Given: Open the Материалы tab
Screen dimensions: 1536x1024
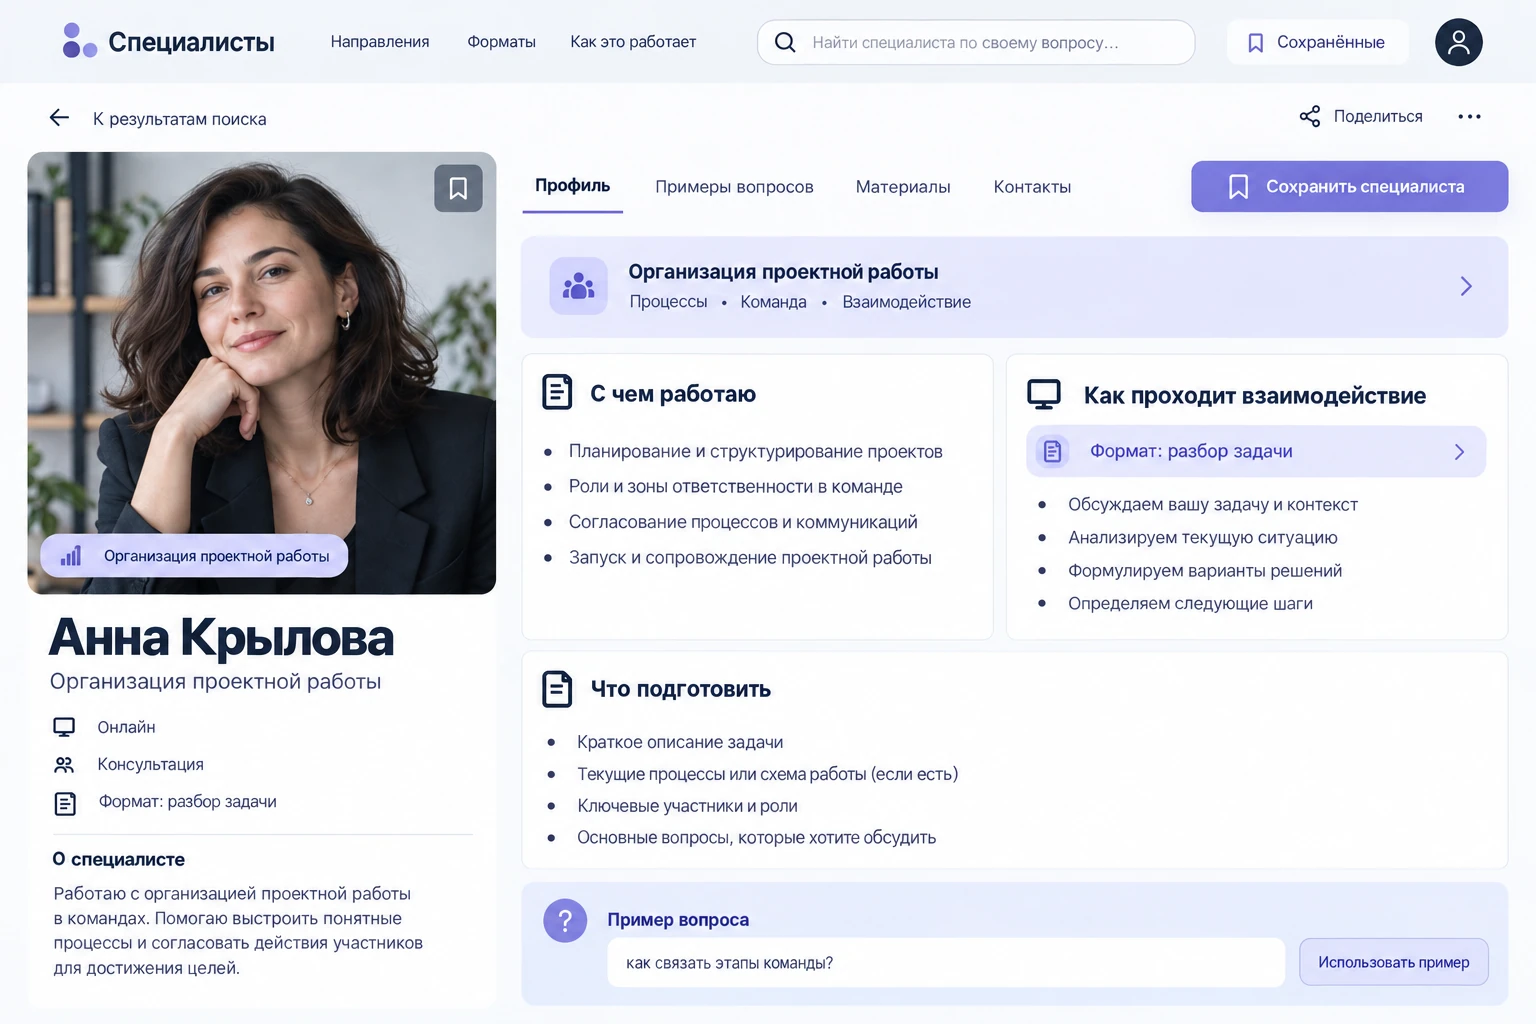Looking at the screenshot, I should pos(903,187).
